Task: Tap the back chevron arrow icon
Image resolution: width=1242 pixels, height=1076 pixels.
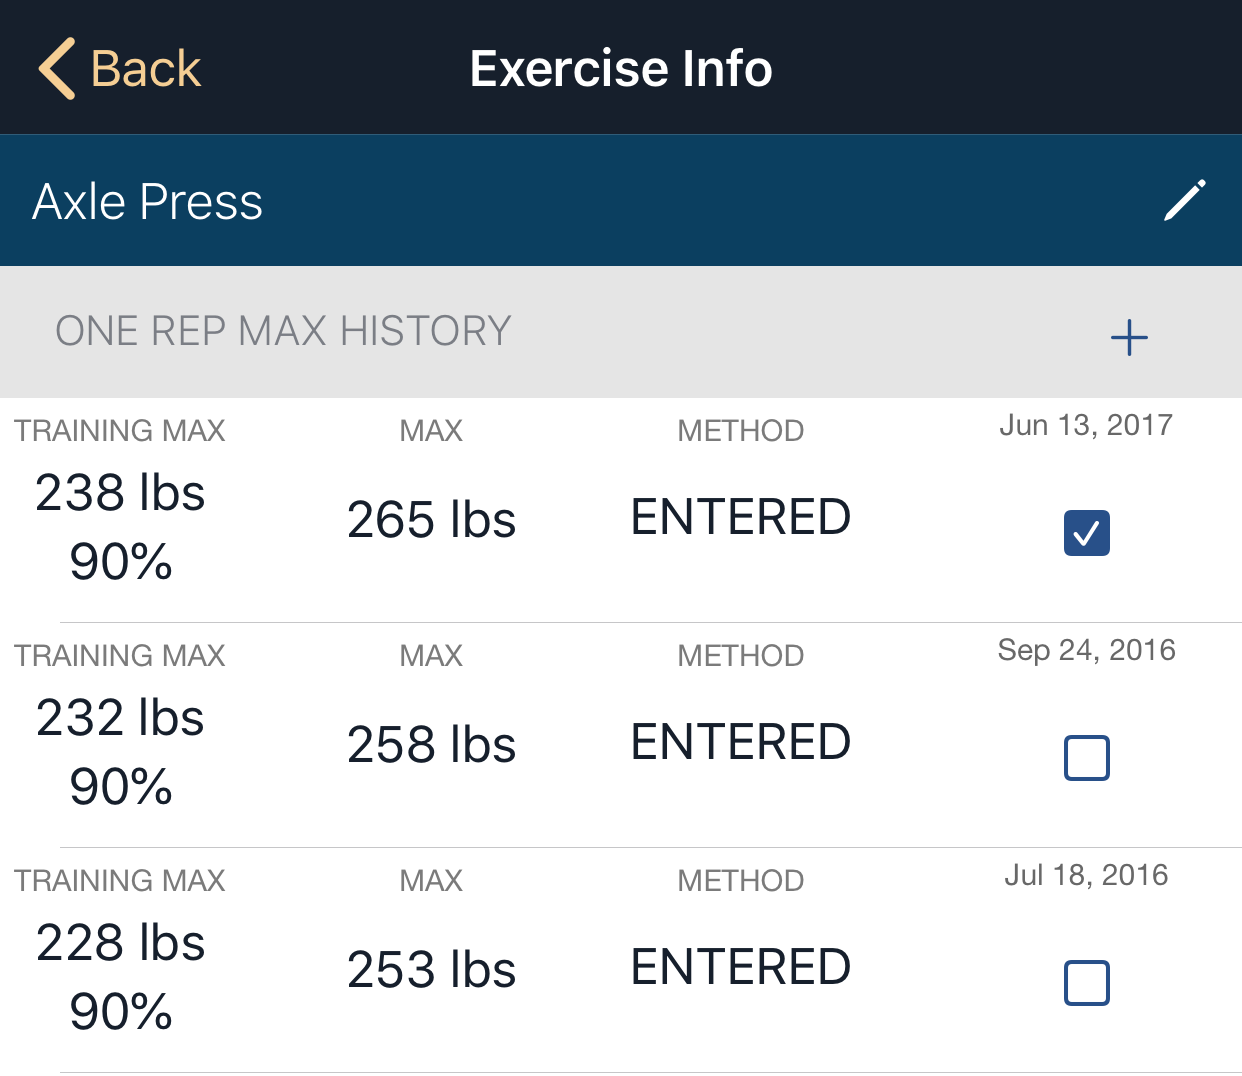Action: 57,67
